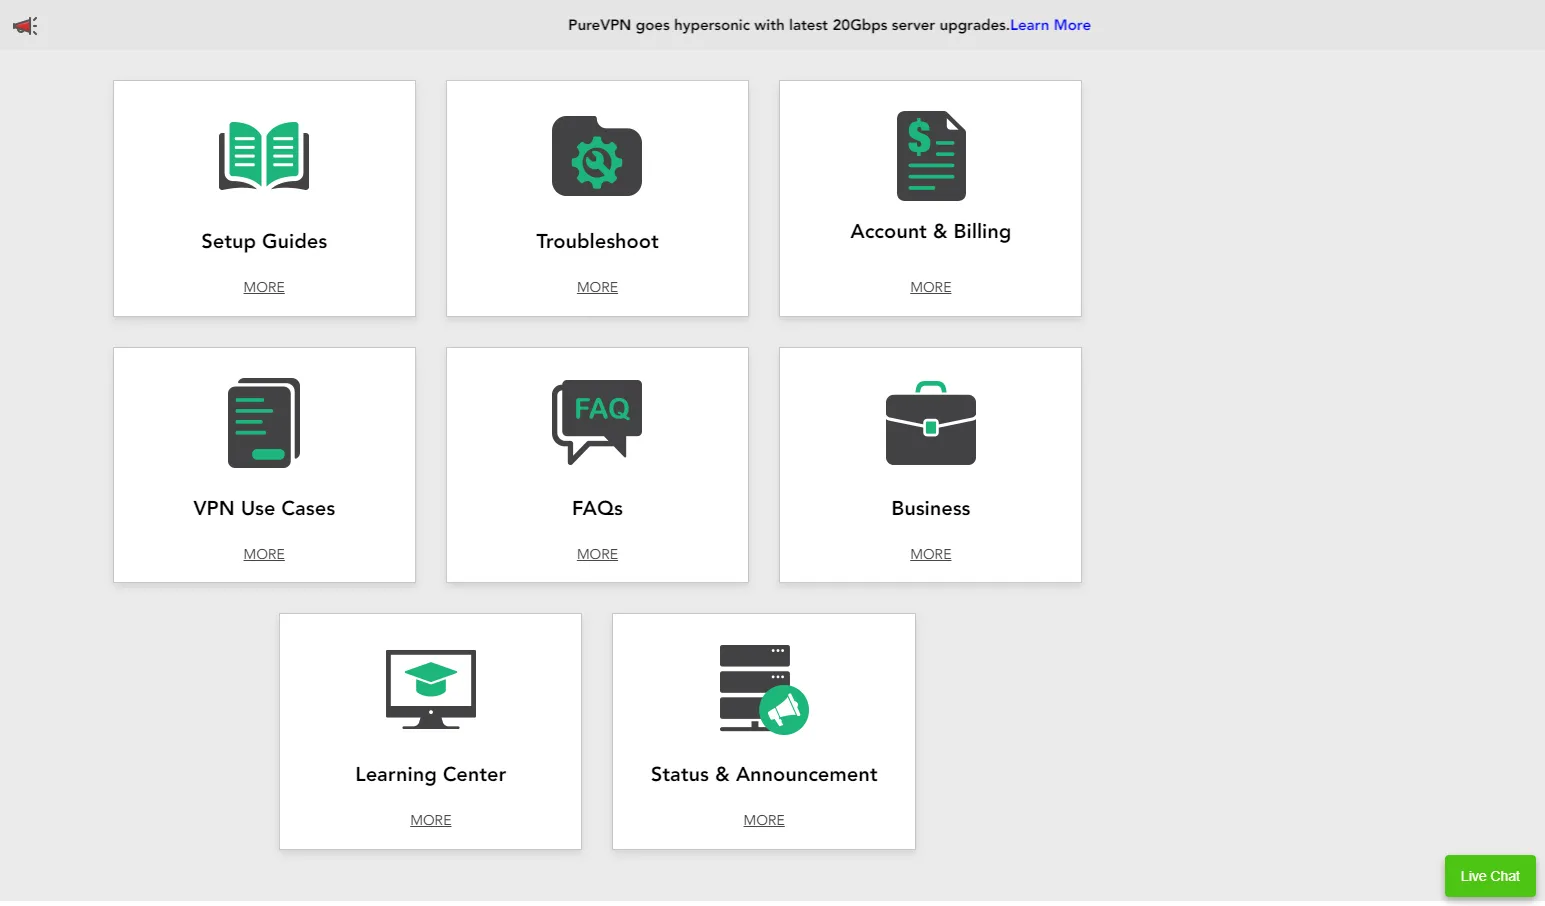
Task: Select the Account & Billing title
Action: 931,231
